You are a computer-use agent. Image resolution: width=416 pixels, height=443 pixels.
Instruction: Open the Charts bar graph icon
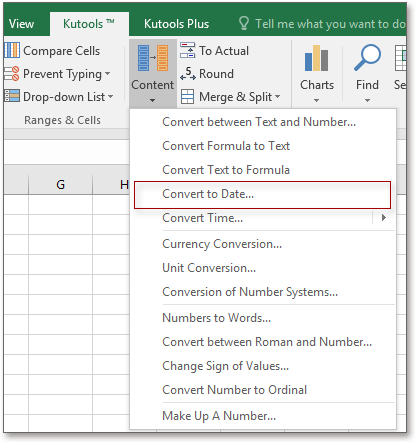point(316,58)
